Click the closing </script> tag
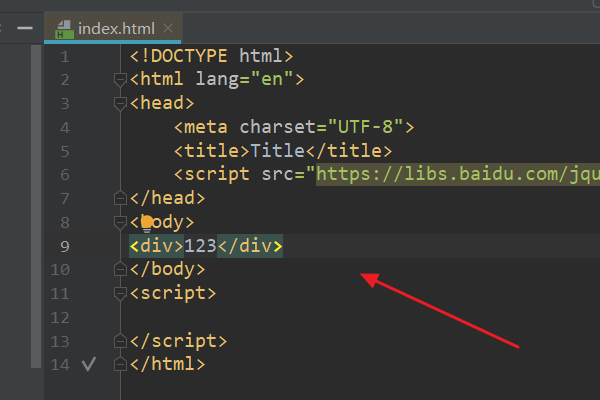The width and height of the screenshot is (600, 400). [x=178, y=341]
